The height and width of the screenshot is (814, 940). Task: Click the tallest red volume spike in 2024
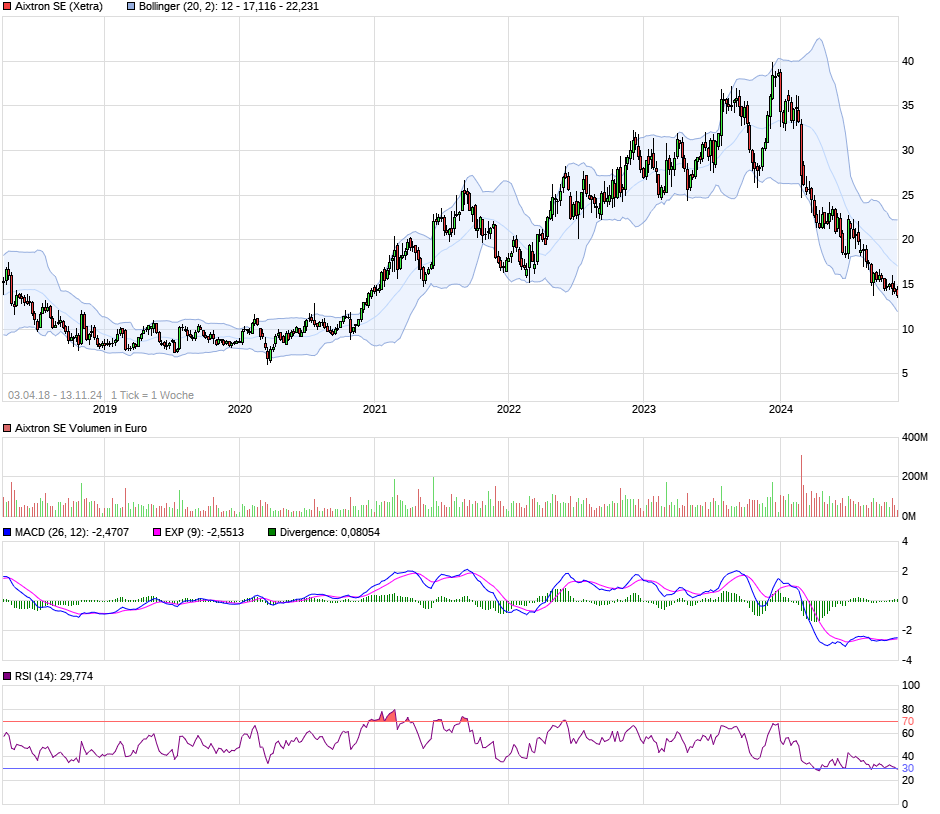[802, 486]
